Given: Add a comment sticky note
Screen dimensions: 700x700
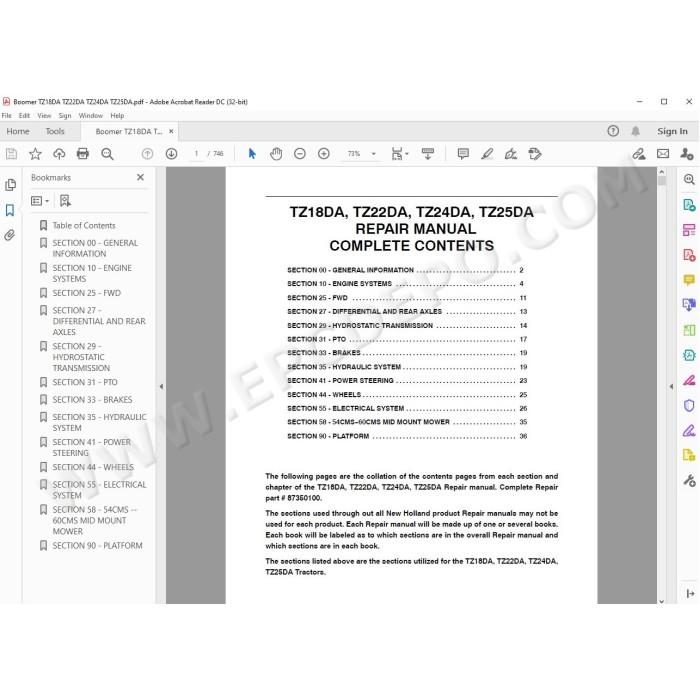Looking at the screenshot, I should click(463, 154).
